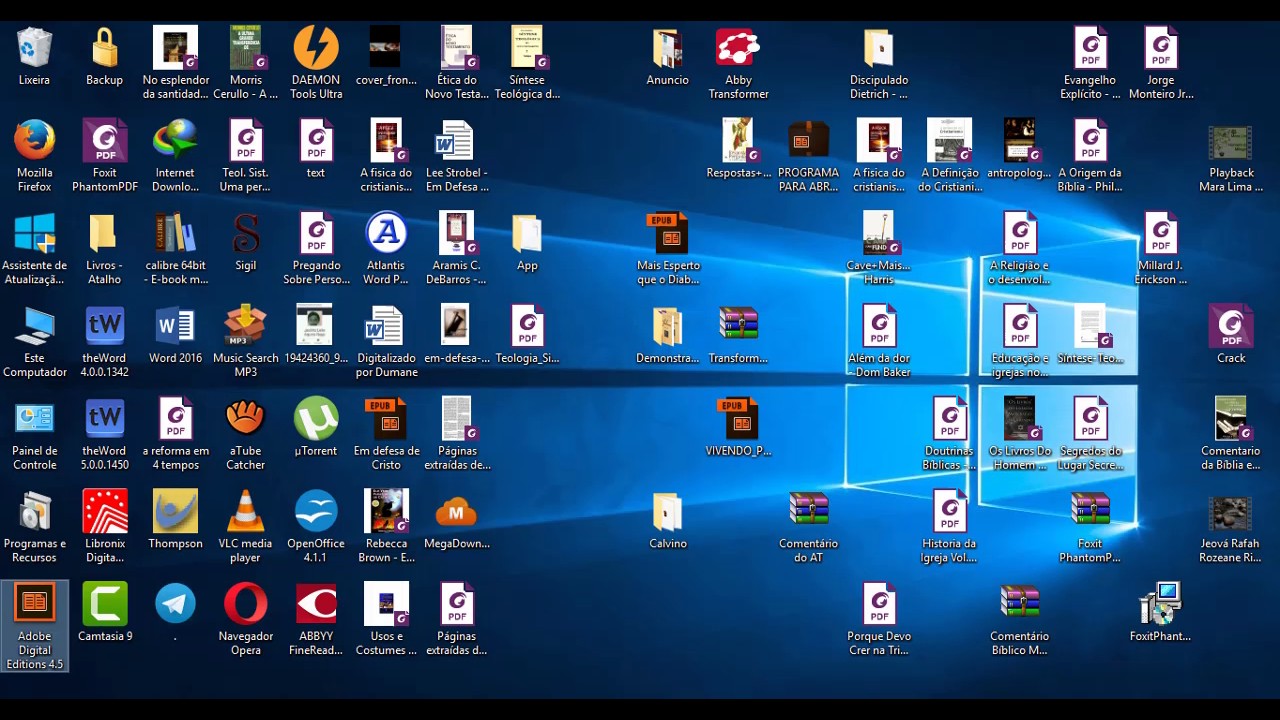This screenshot has height=720, width=1280.
Task: Select the Thompson shortcut icon
Action: tap(175, 512)
